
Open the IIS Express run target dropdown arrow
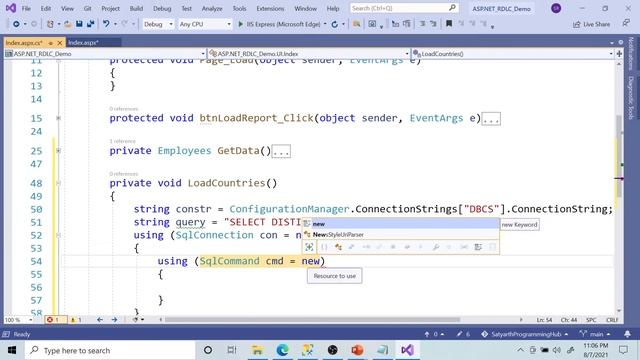[325, 24]
